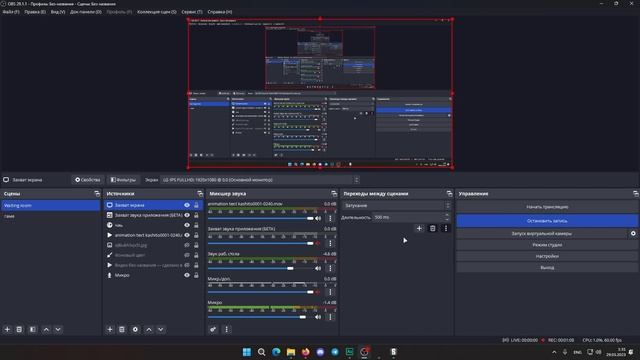Remove the selected scene with trash icon
Image resolution: width=640 pixels, height=360 pixels.
tap(19, 329)
